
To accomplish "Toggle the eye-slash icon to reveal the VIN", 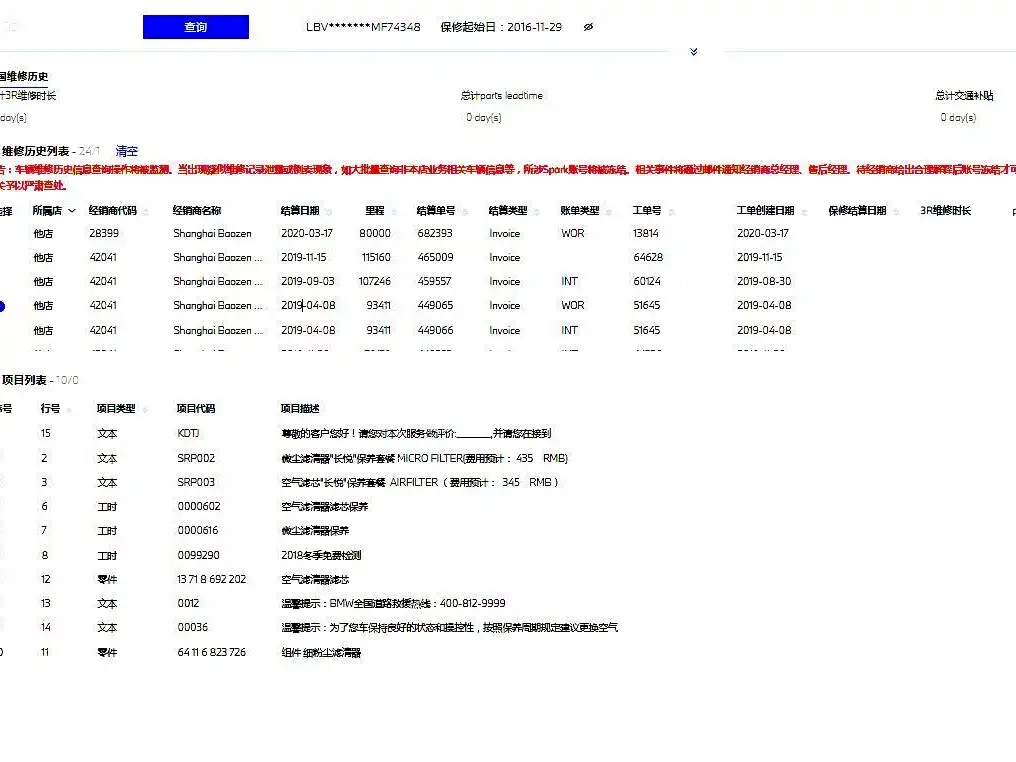I will (x=588, y=27).
